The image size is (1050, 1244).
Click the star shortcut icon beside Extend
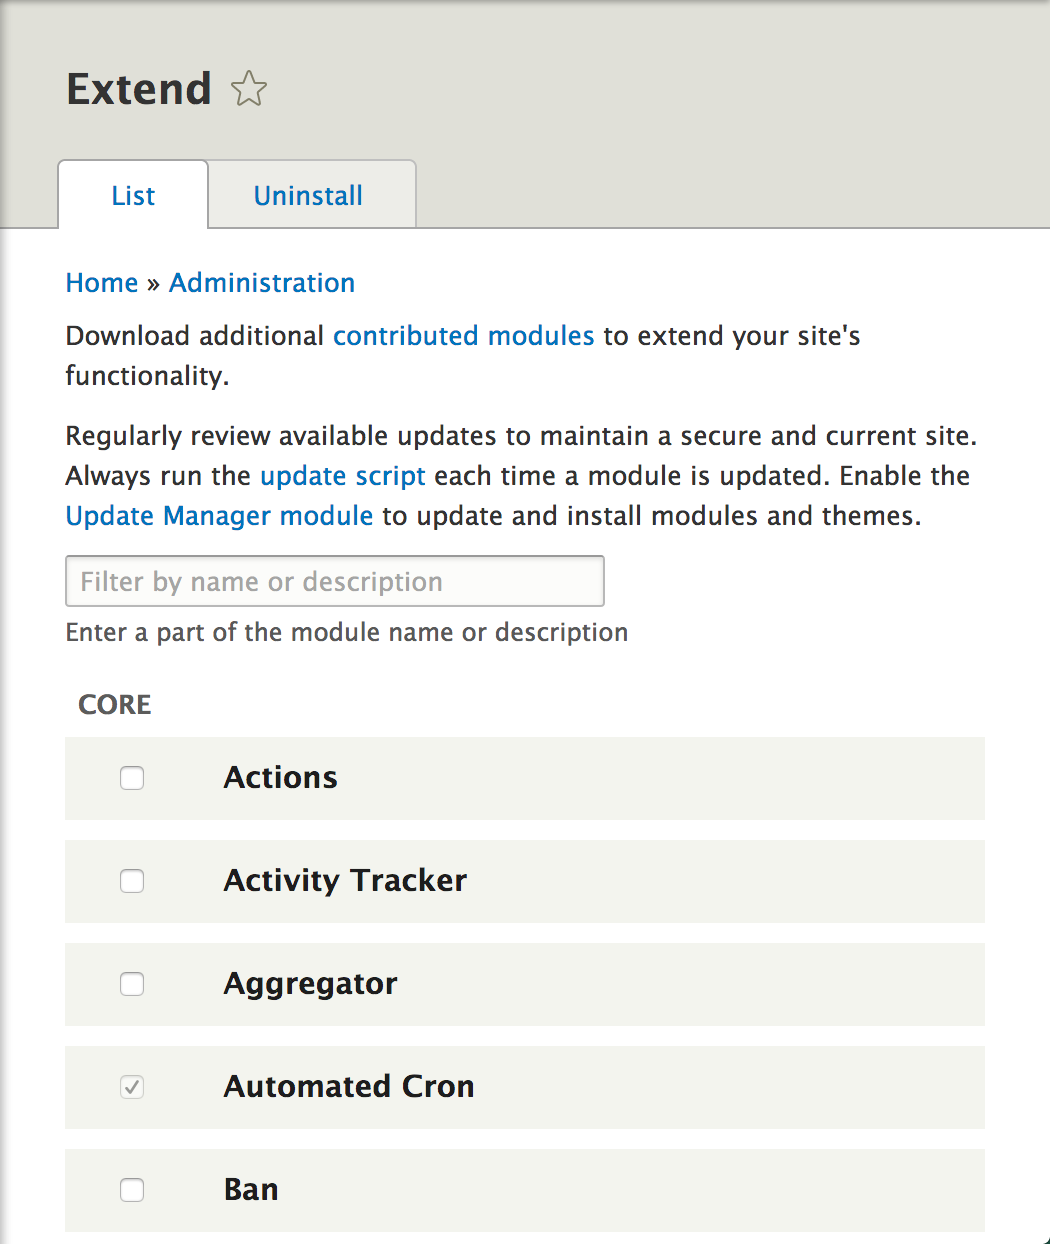(x=249, y=89)
